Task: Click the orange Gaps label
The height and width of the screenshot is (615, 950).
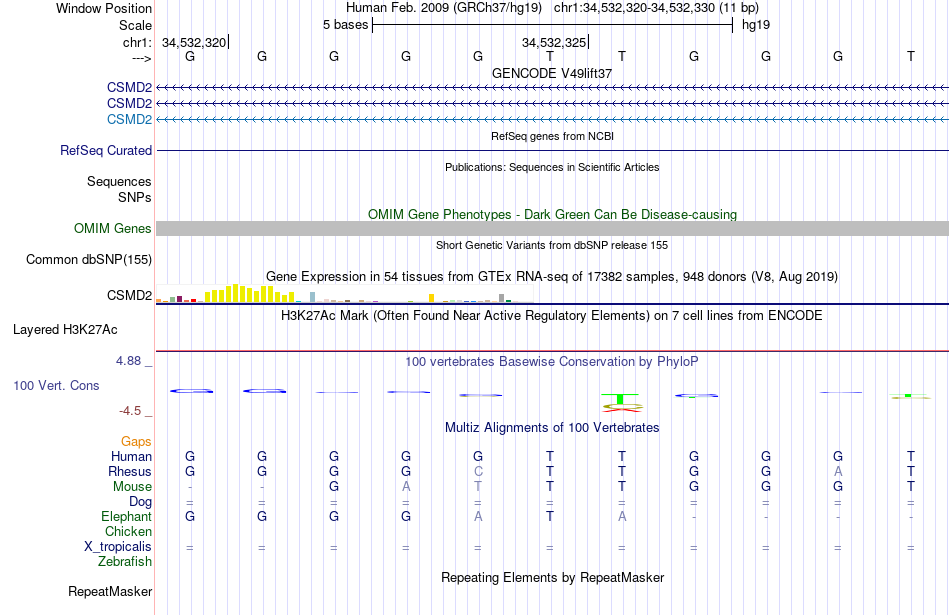Action: (136, 442)
